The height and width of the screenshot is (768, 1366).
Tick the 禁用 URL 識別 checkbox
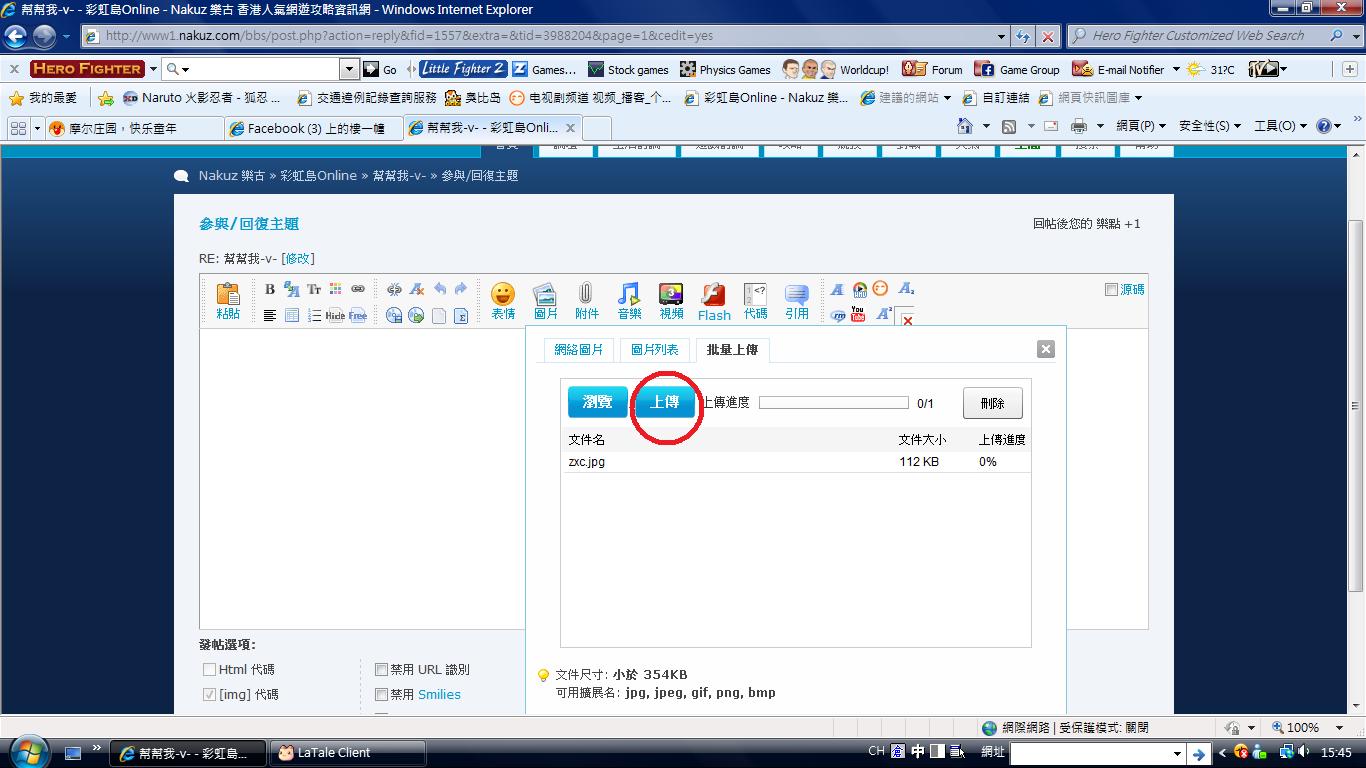381,669
